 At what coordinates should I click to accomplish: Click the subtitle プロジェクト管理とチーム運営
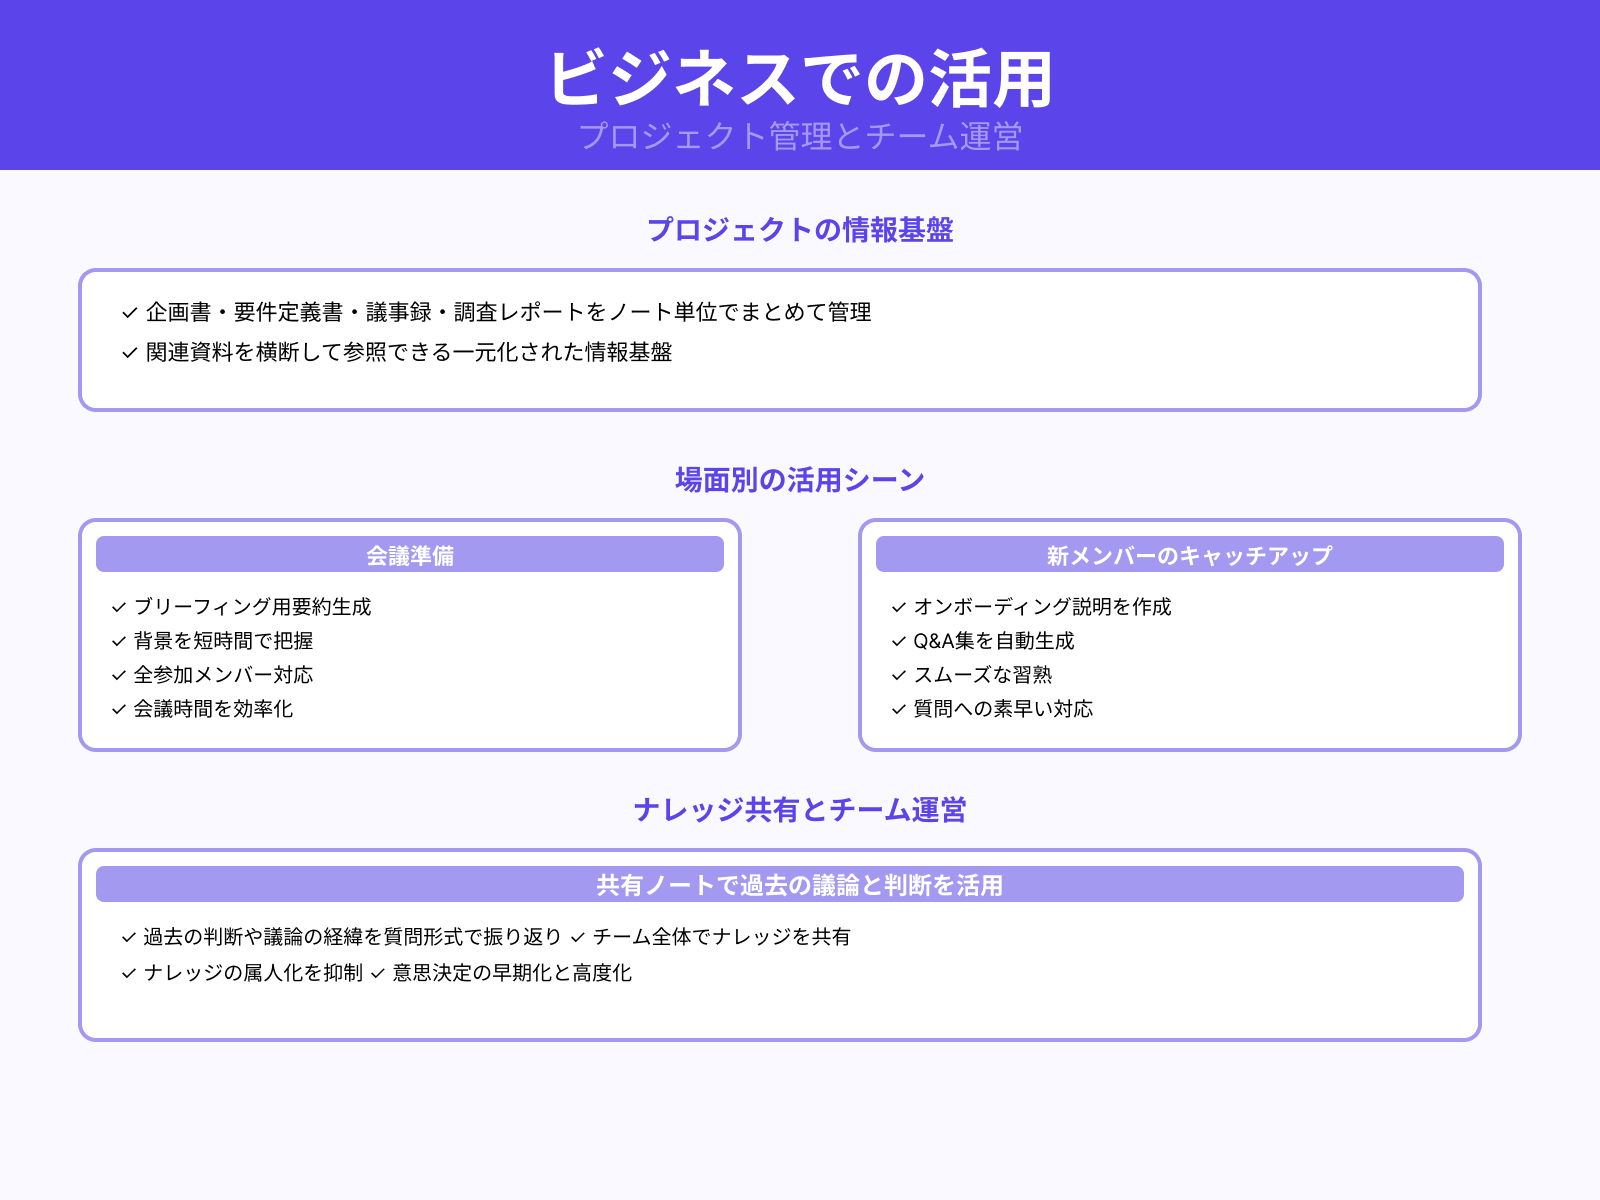[800, 135]
